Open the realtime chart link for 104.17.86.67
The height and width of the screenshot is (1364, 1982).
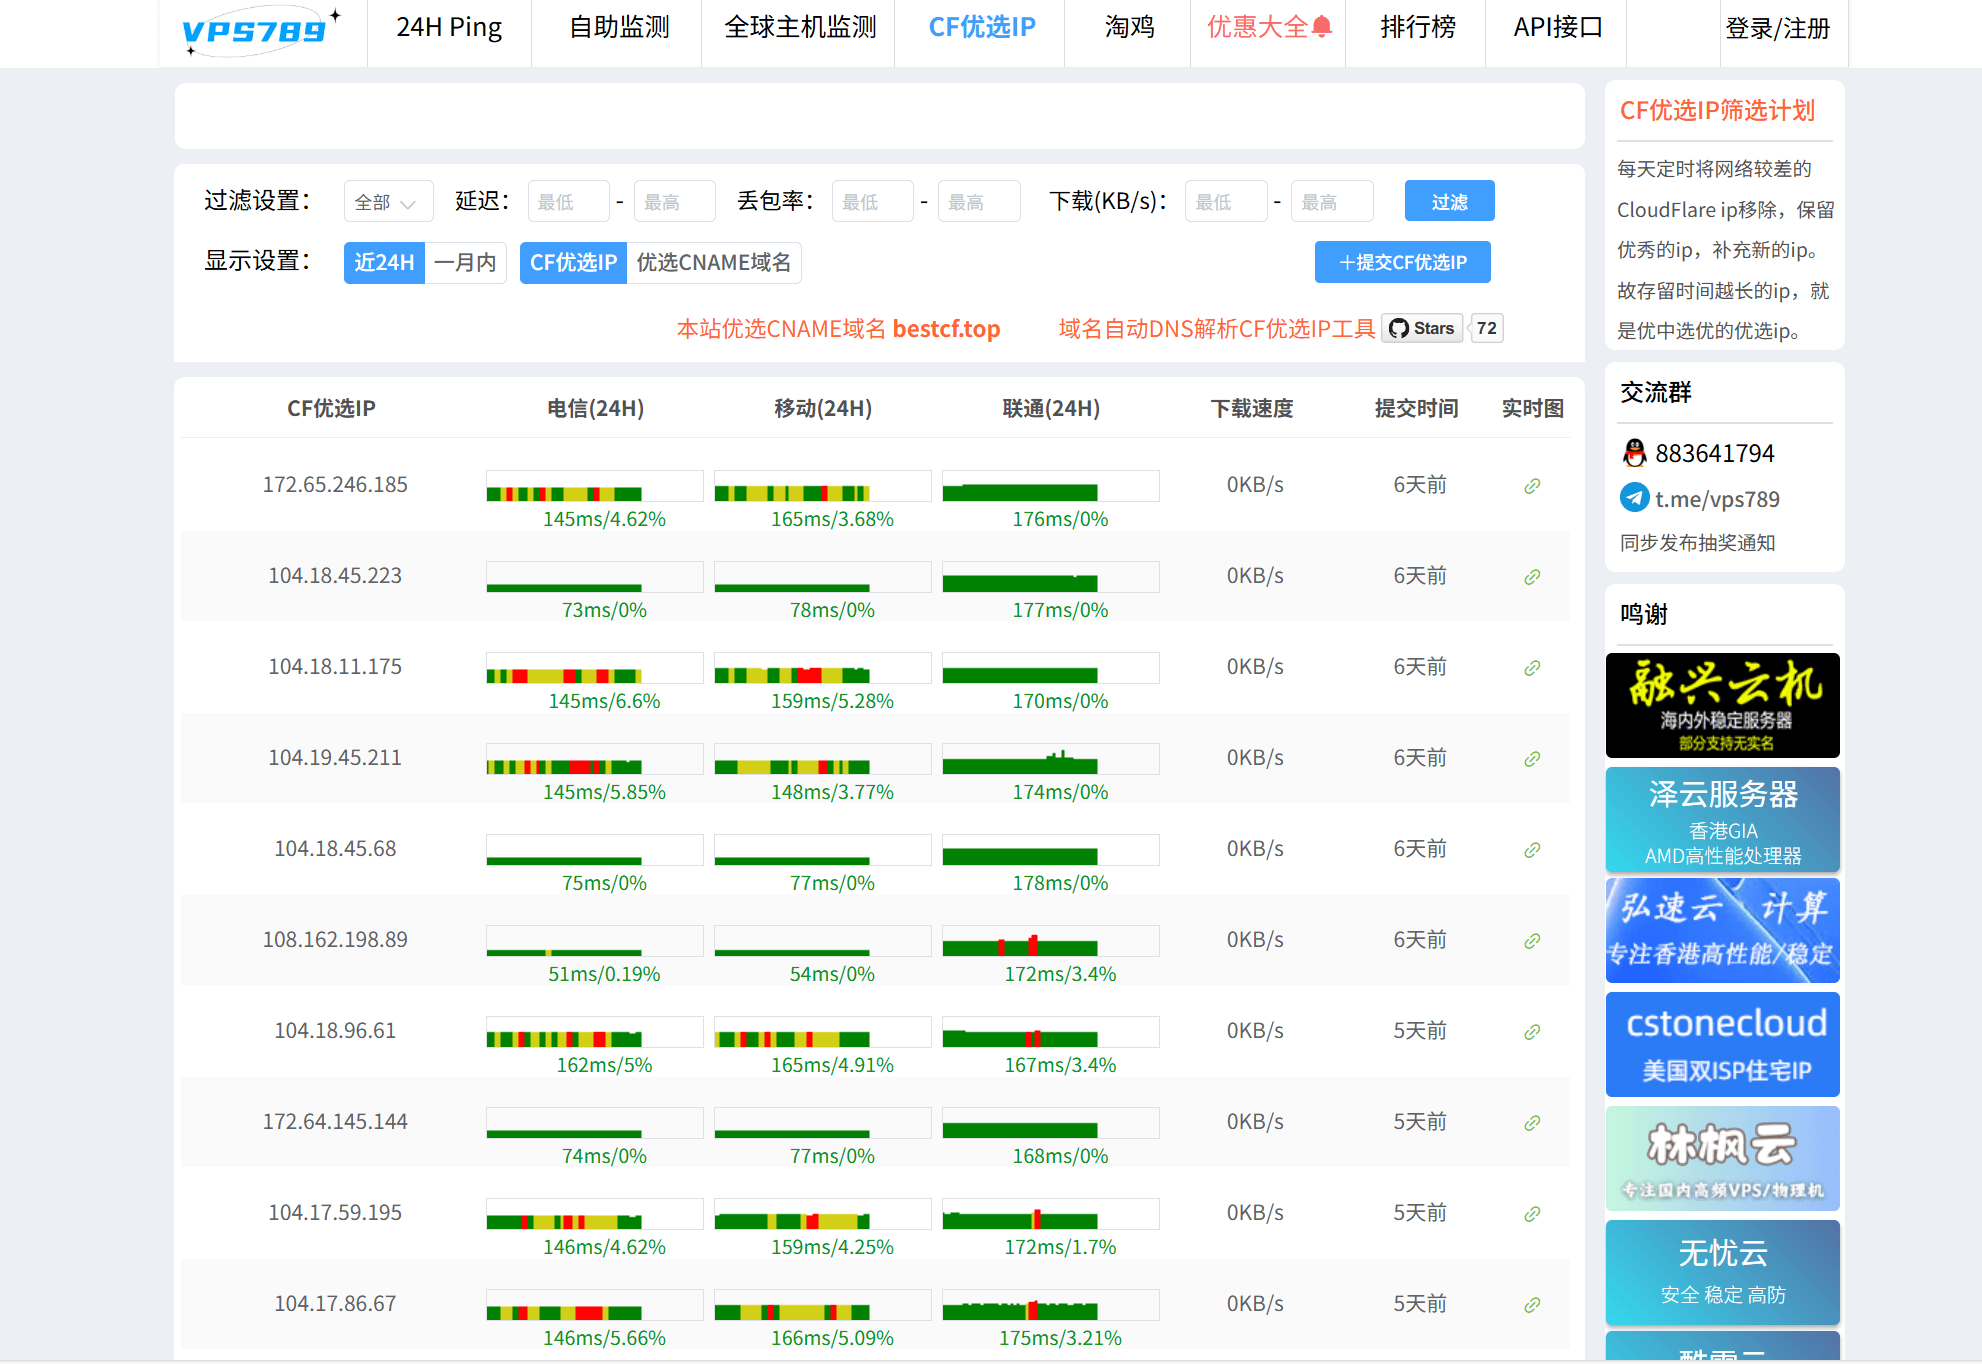coord(1532,1304)
